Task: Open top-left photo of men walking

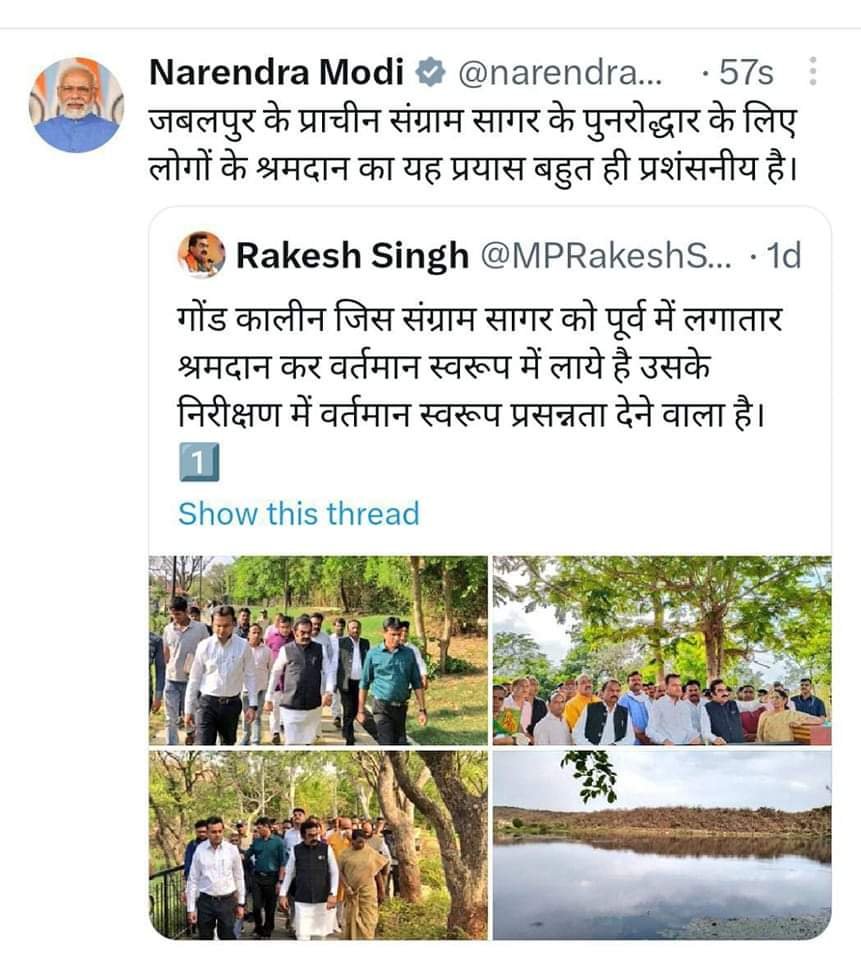Action: (319, 650)
